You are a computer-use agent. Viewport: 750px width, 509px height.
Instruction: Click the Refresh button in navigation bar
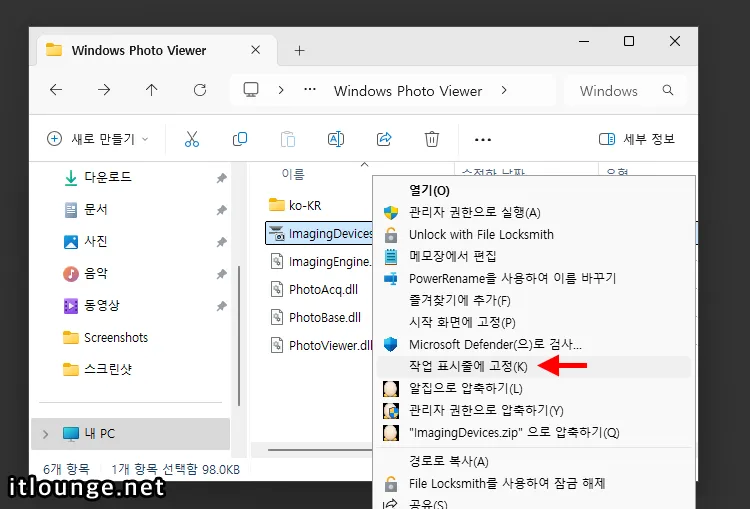click(200, 90)
